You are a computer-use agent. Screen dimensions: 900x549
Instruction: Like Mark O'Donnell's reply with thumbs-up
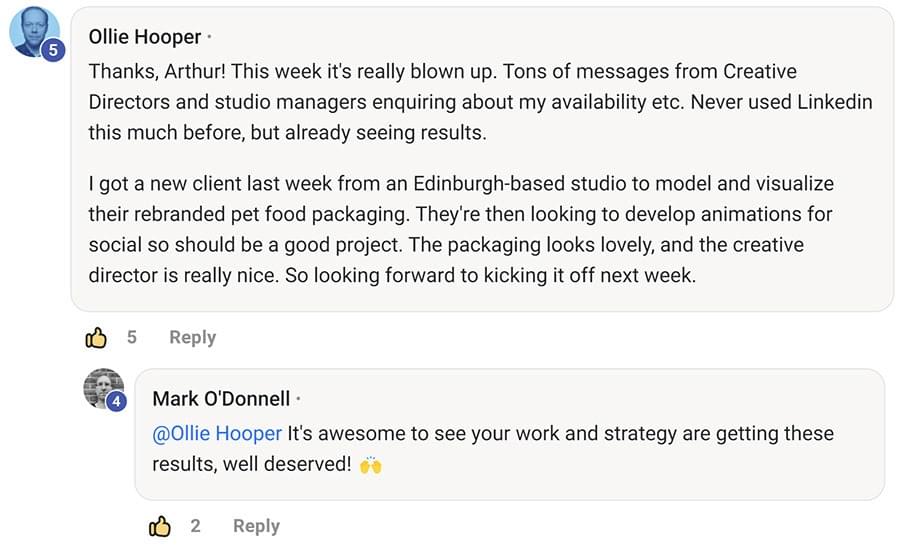[x=160, y=526]
